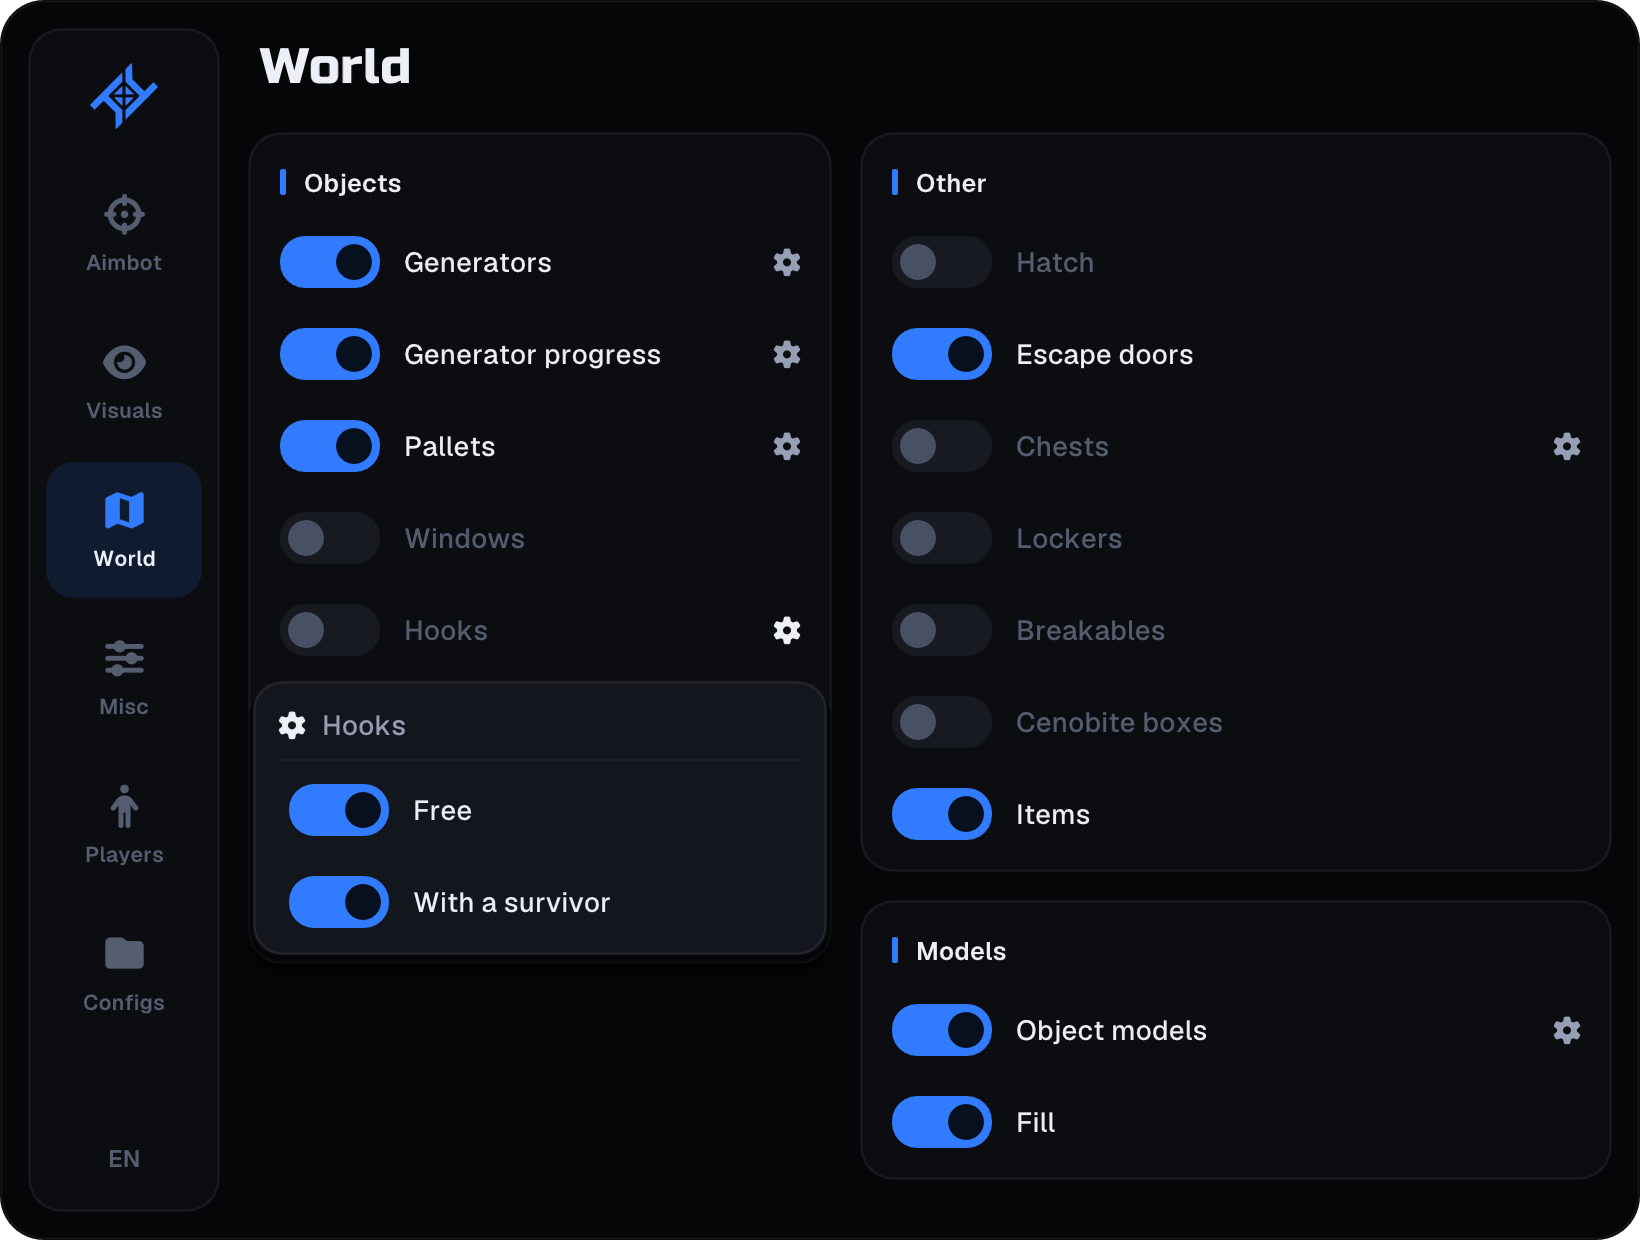Expand Object models settings gear
Image resolution: width=1640 pixels, height=1240 pixels.
(x=1567, y=1030)
